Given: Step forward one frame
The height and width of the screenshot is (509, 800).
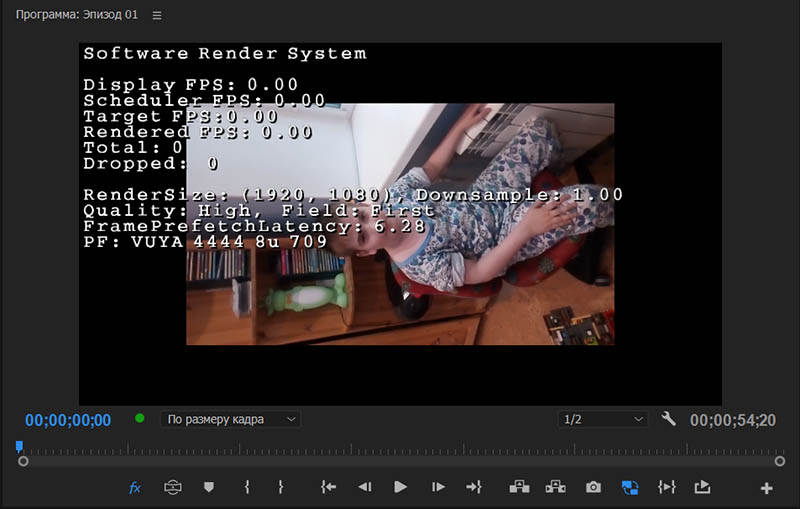Looking at the screenshot, I should pos(438,487).
